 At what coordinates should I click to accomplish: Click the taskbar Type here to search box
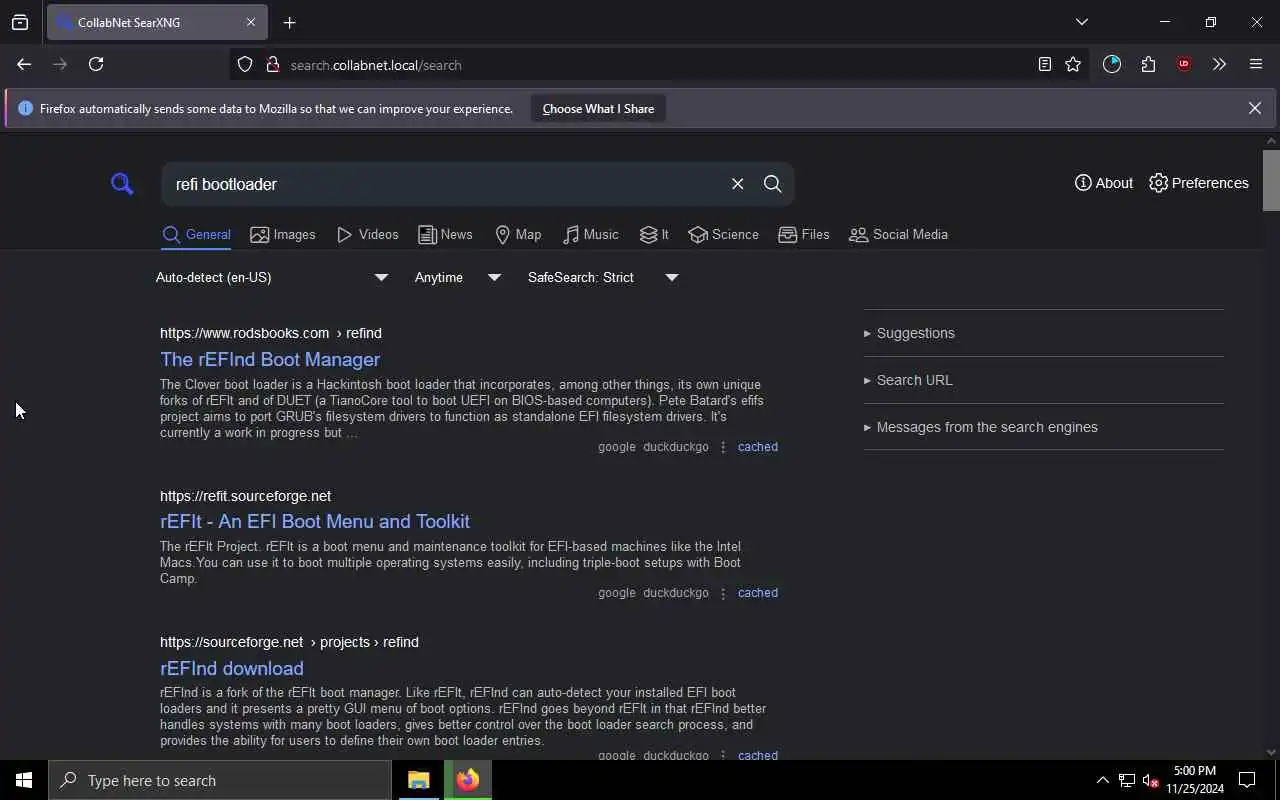point(220,780)
